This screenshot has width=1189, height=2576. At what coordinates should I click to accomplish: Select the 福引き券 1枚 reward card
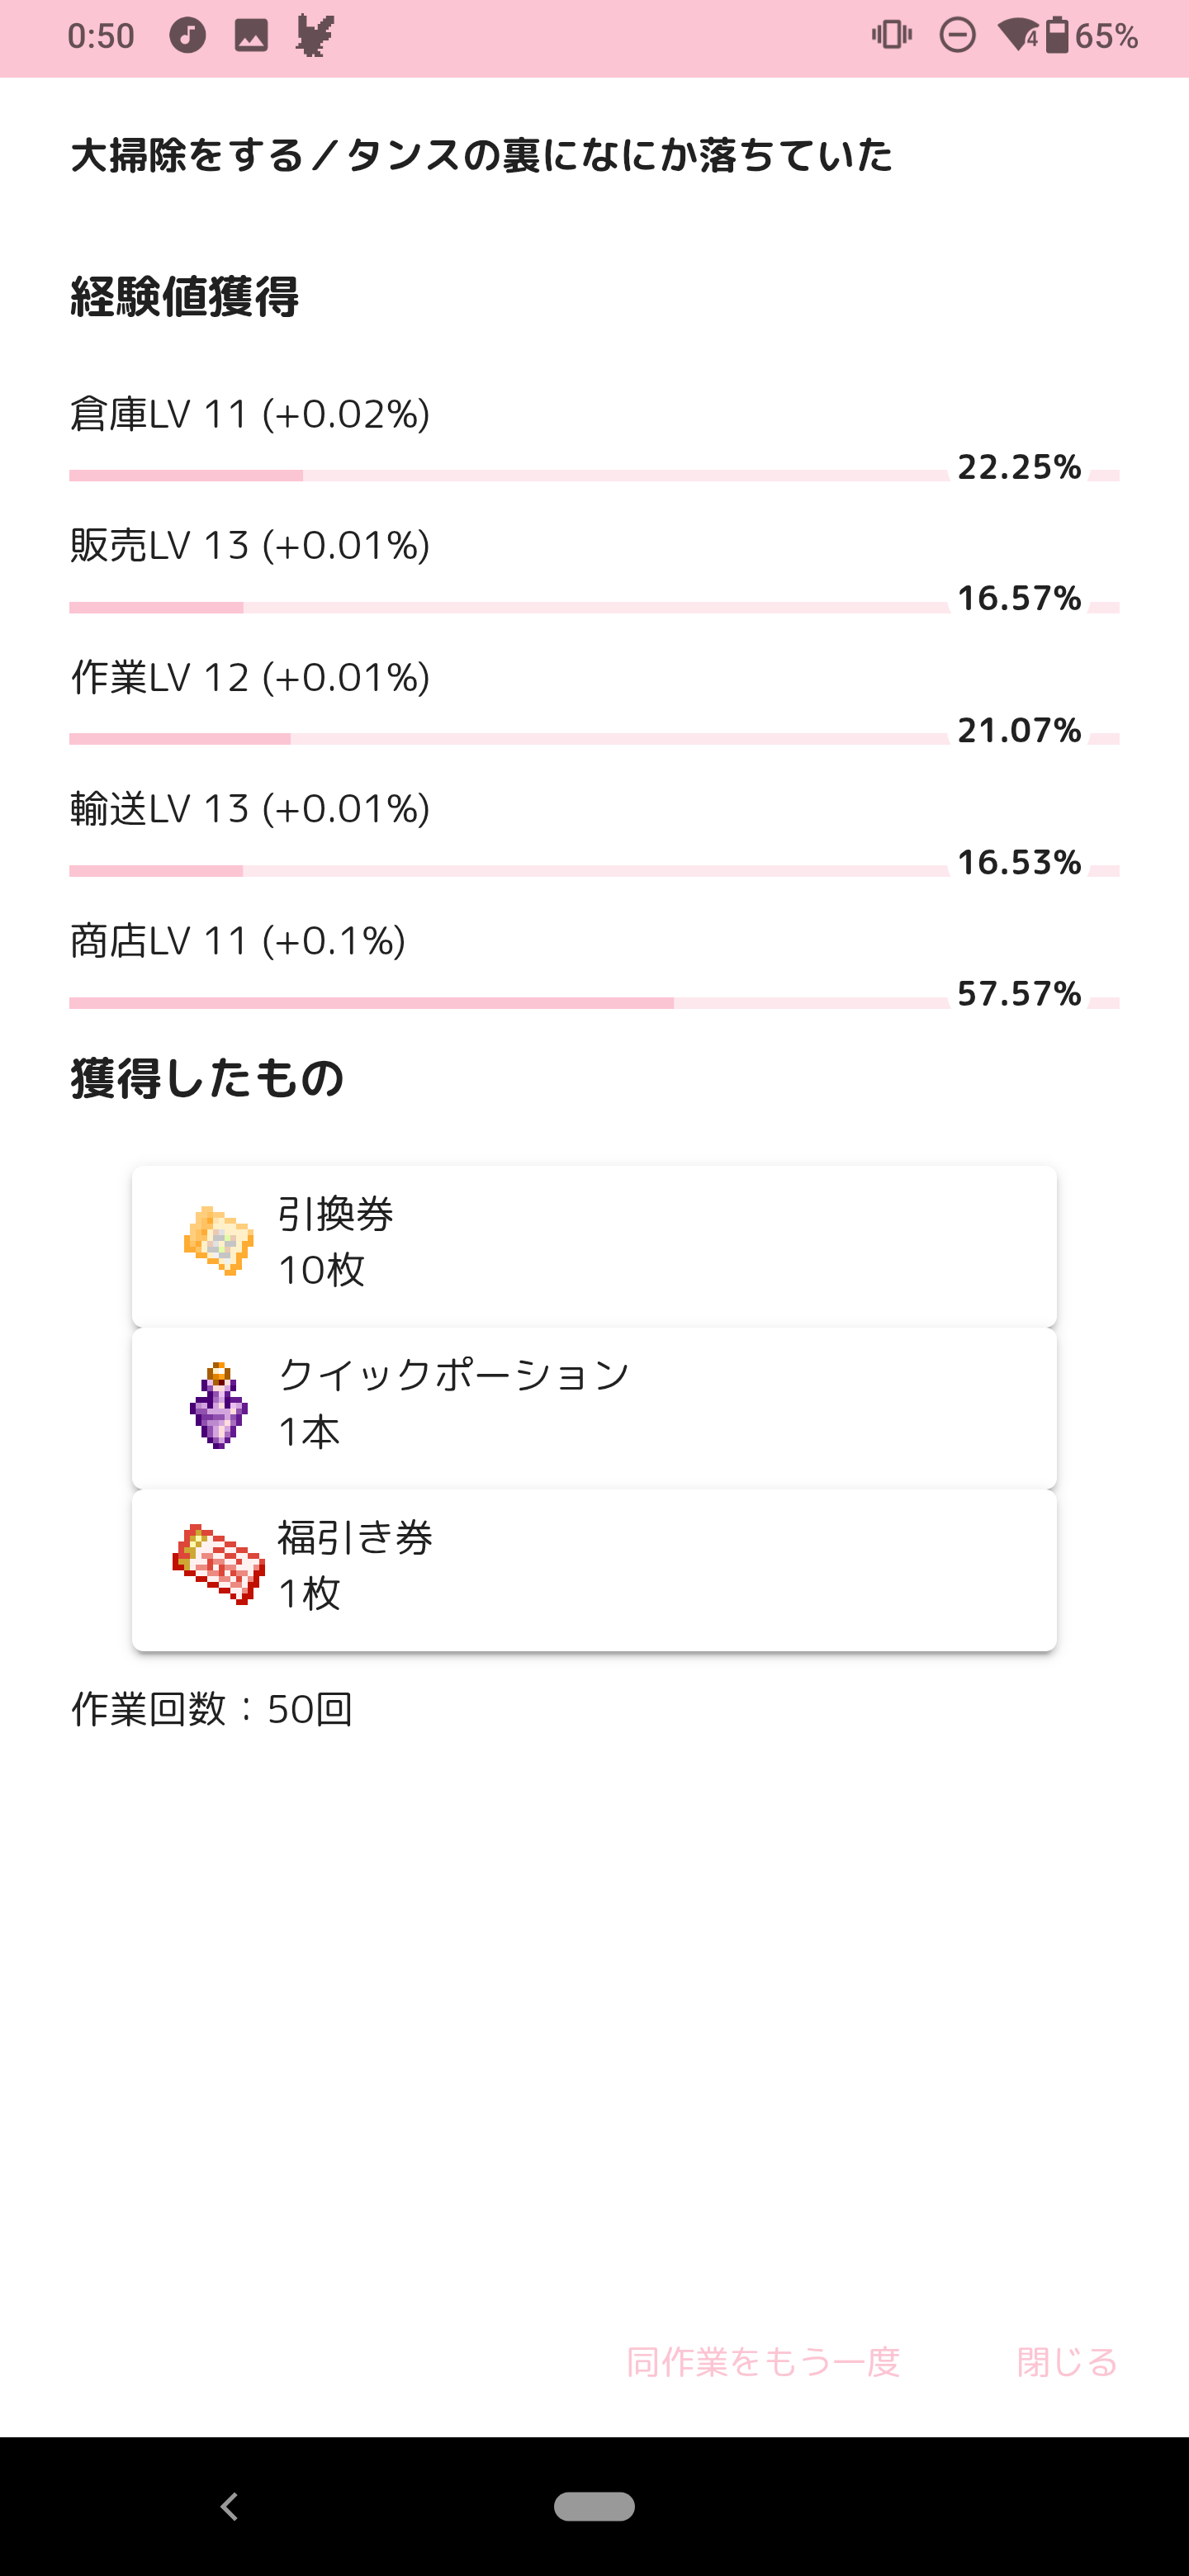pos(594,1570)
